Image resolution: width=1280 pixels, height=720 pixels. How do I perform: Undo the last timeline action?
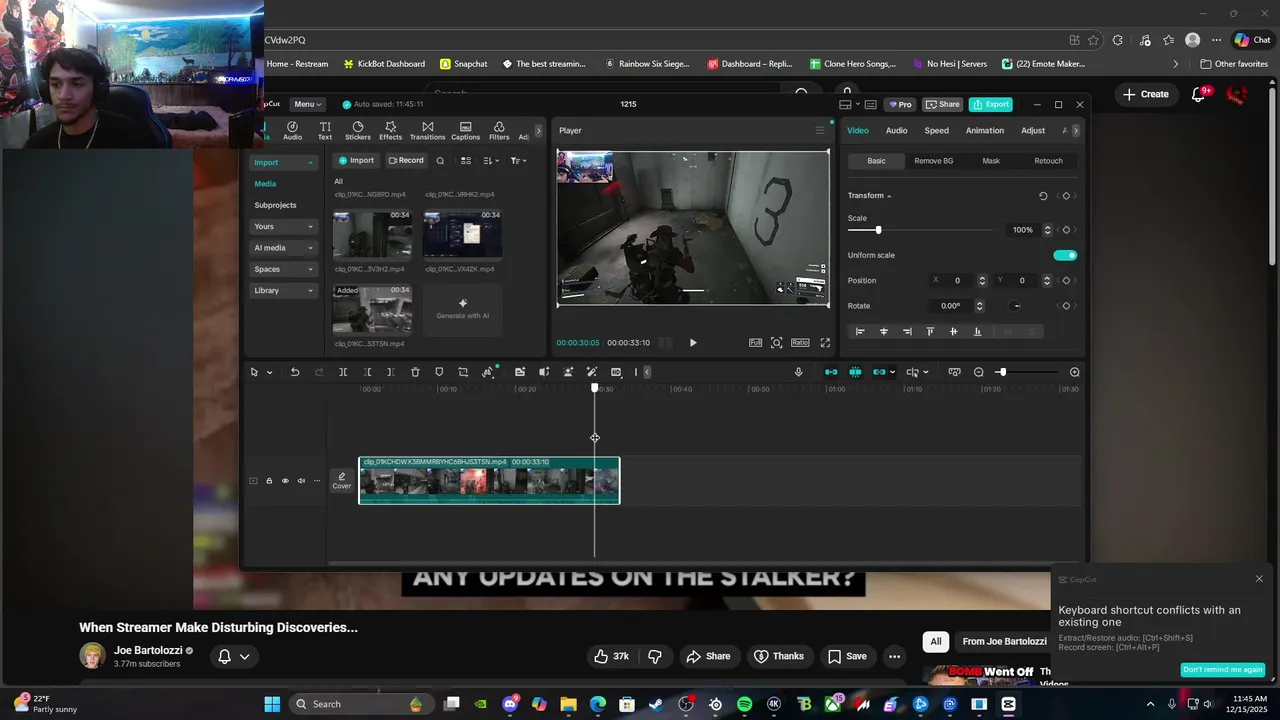[295, 372]
